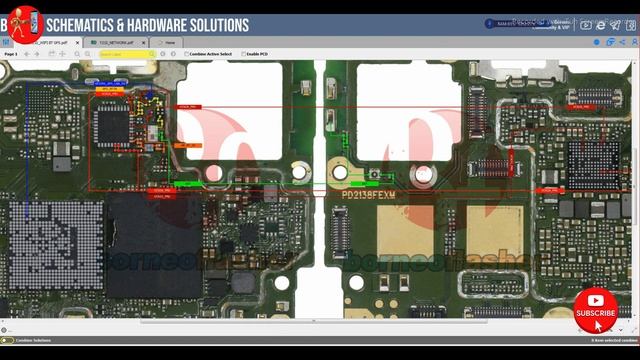The height and width of the screenshot is (360, 640).
Task: Go to previous page with left arrow
Action: pyautogui.click(x=27, y=54)
